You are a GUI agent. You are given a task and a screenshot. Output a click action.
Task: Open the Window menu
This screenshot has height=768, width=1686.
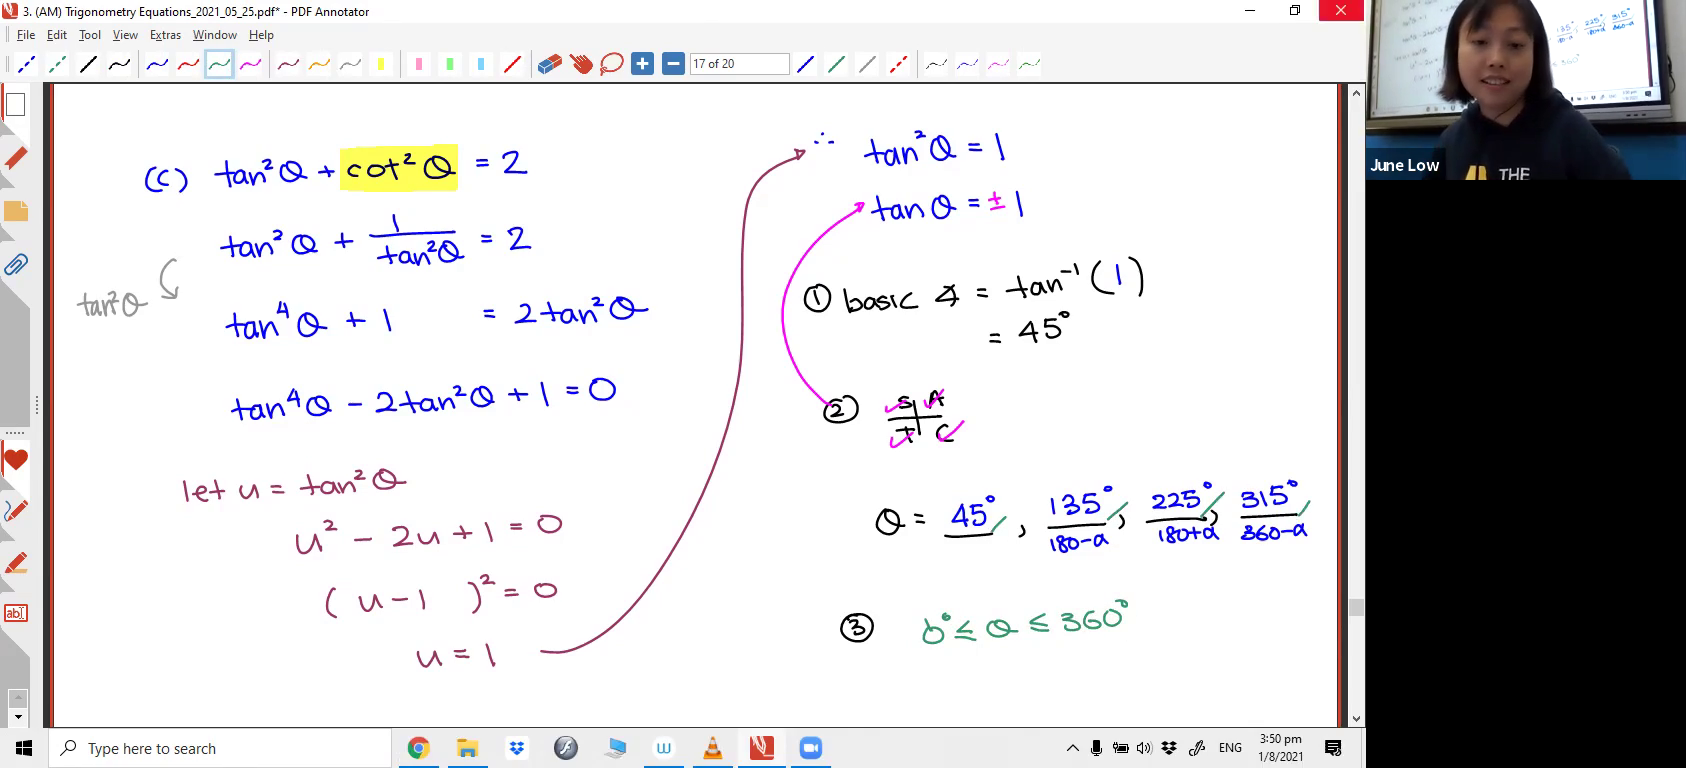(x=215, y=35)
